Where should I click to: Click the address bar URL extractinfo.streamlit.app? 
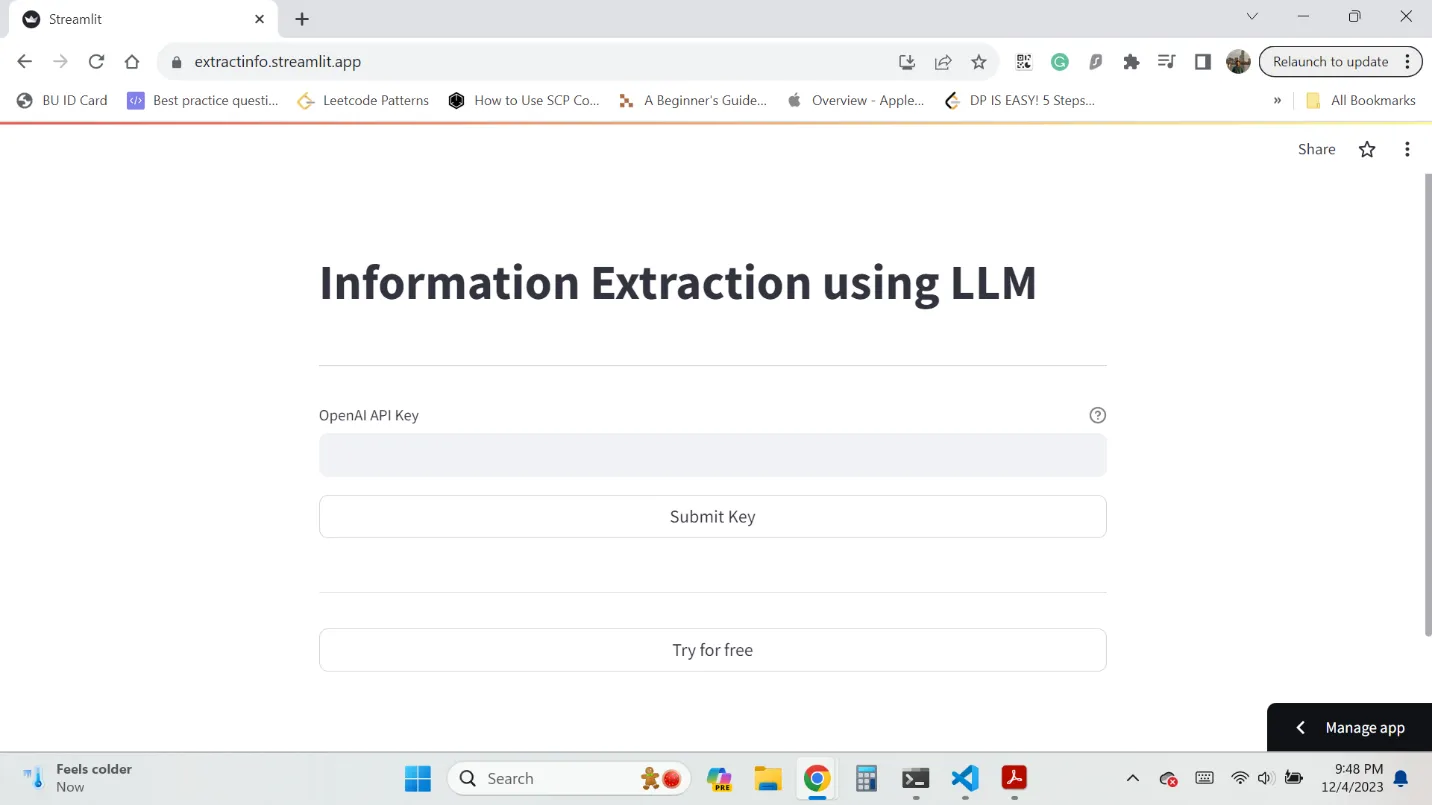click(x=277, y=62)
